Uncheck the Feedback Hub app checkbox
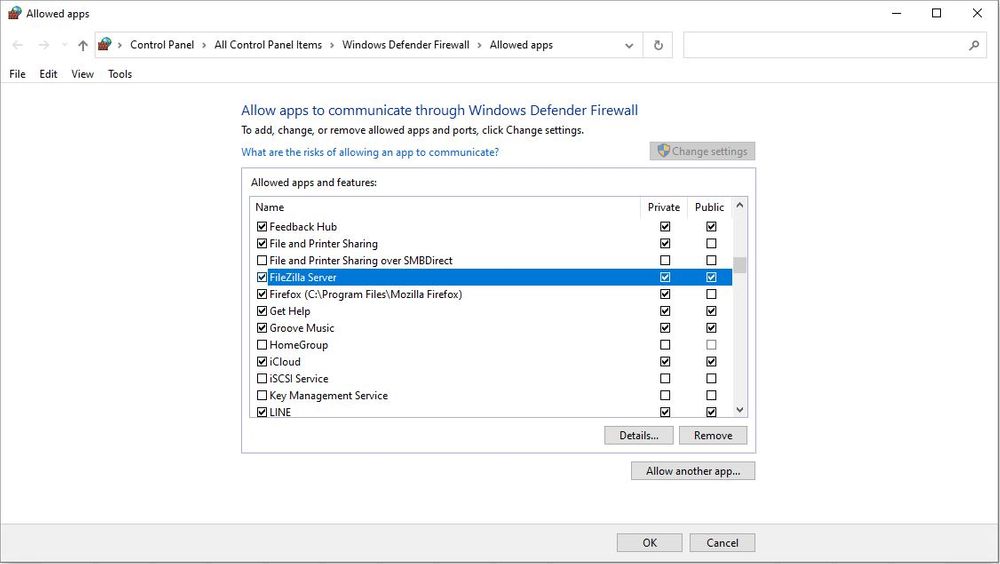The image size is (1000, 564). [263, 227]
